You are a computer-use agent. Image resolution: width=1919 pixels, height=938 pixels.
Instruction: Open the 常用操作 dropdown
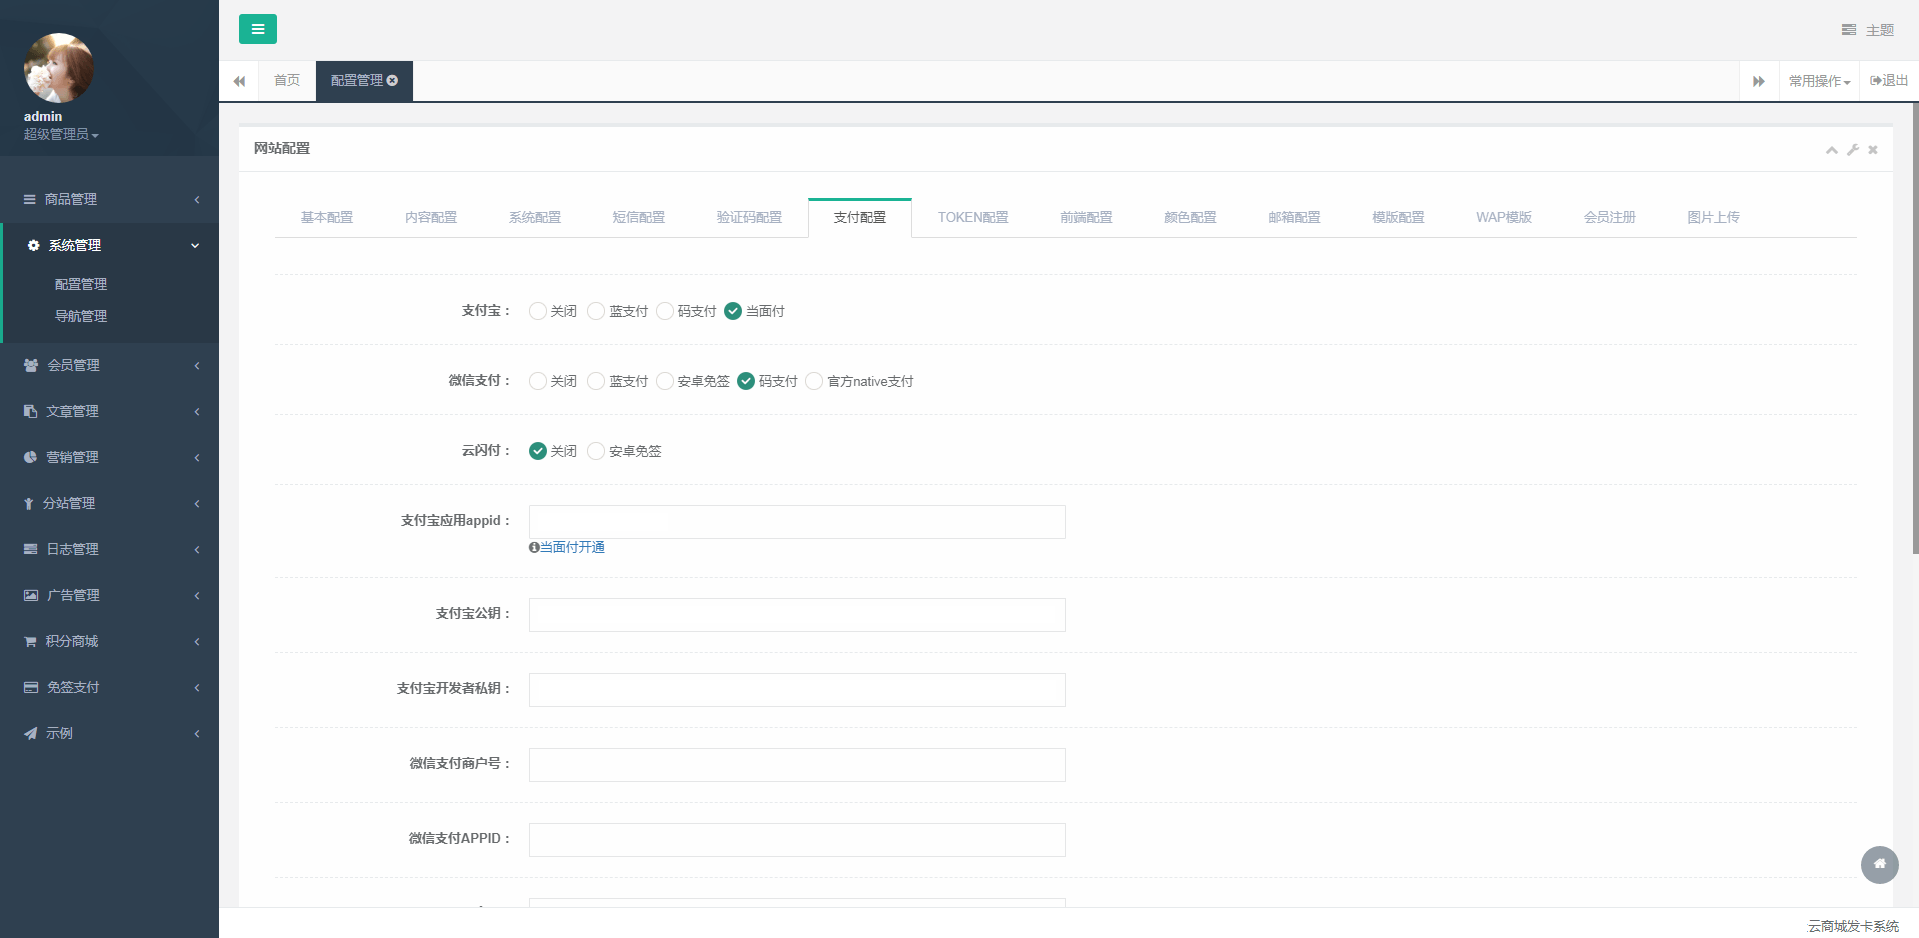coord(1819,81)
